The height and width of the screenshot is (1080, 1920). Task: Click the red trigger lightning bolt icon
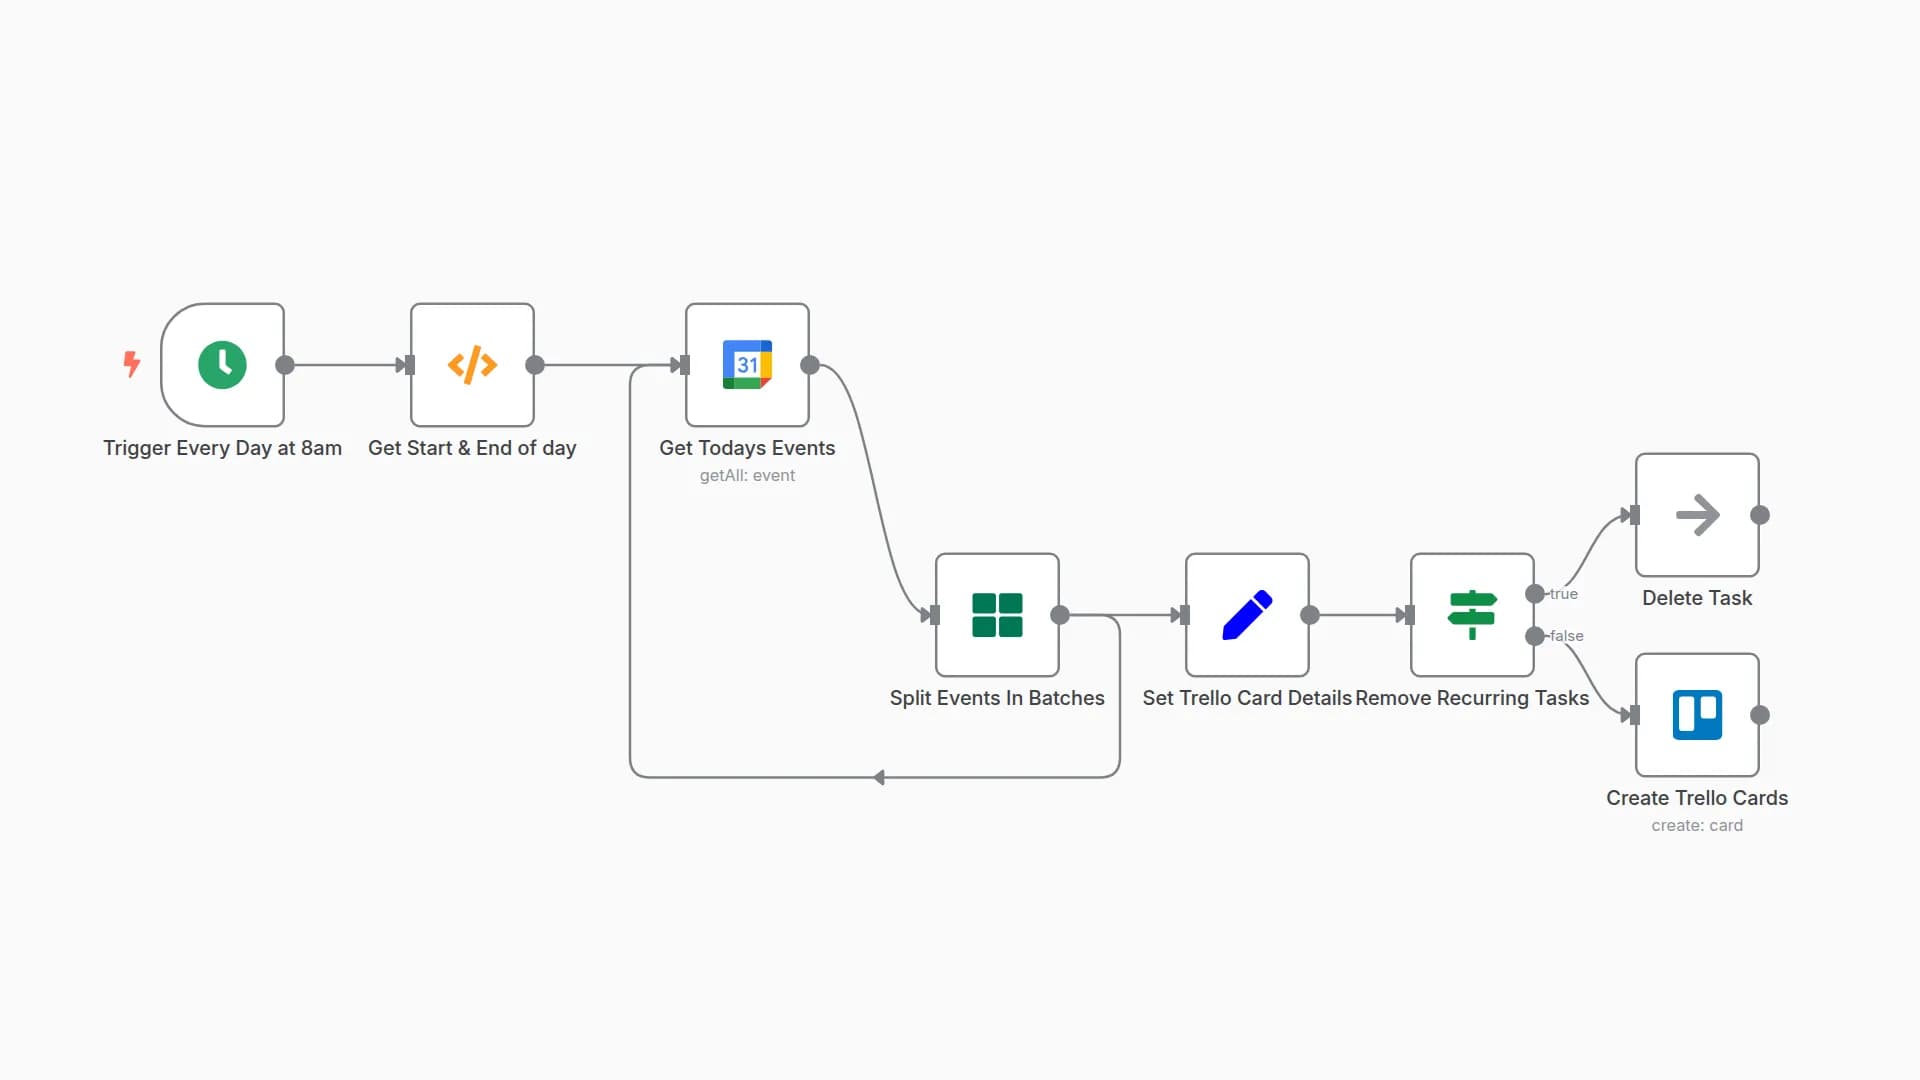(x=131, y=364)
